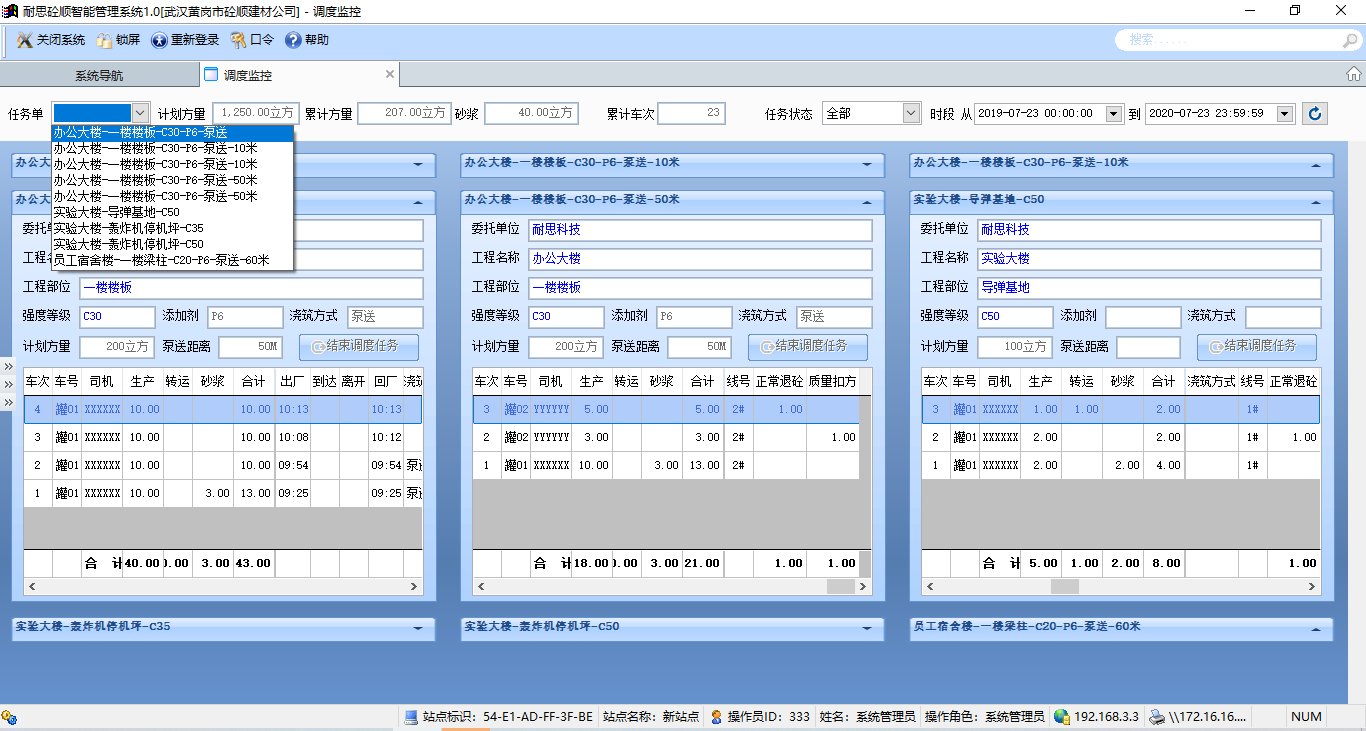Image resolution: width=1366 pixels, height=731 pixels.
Task: Click the 重新登录 re-login icon
Action: click(159, 40)
